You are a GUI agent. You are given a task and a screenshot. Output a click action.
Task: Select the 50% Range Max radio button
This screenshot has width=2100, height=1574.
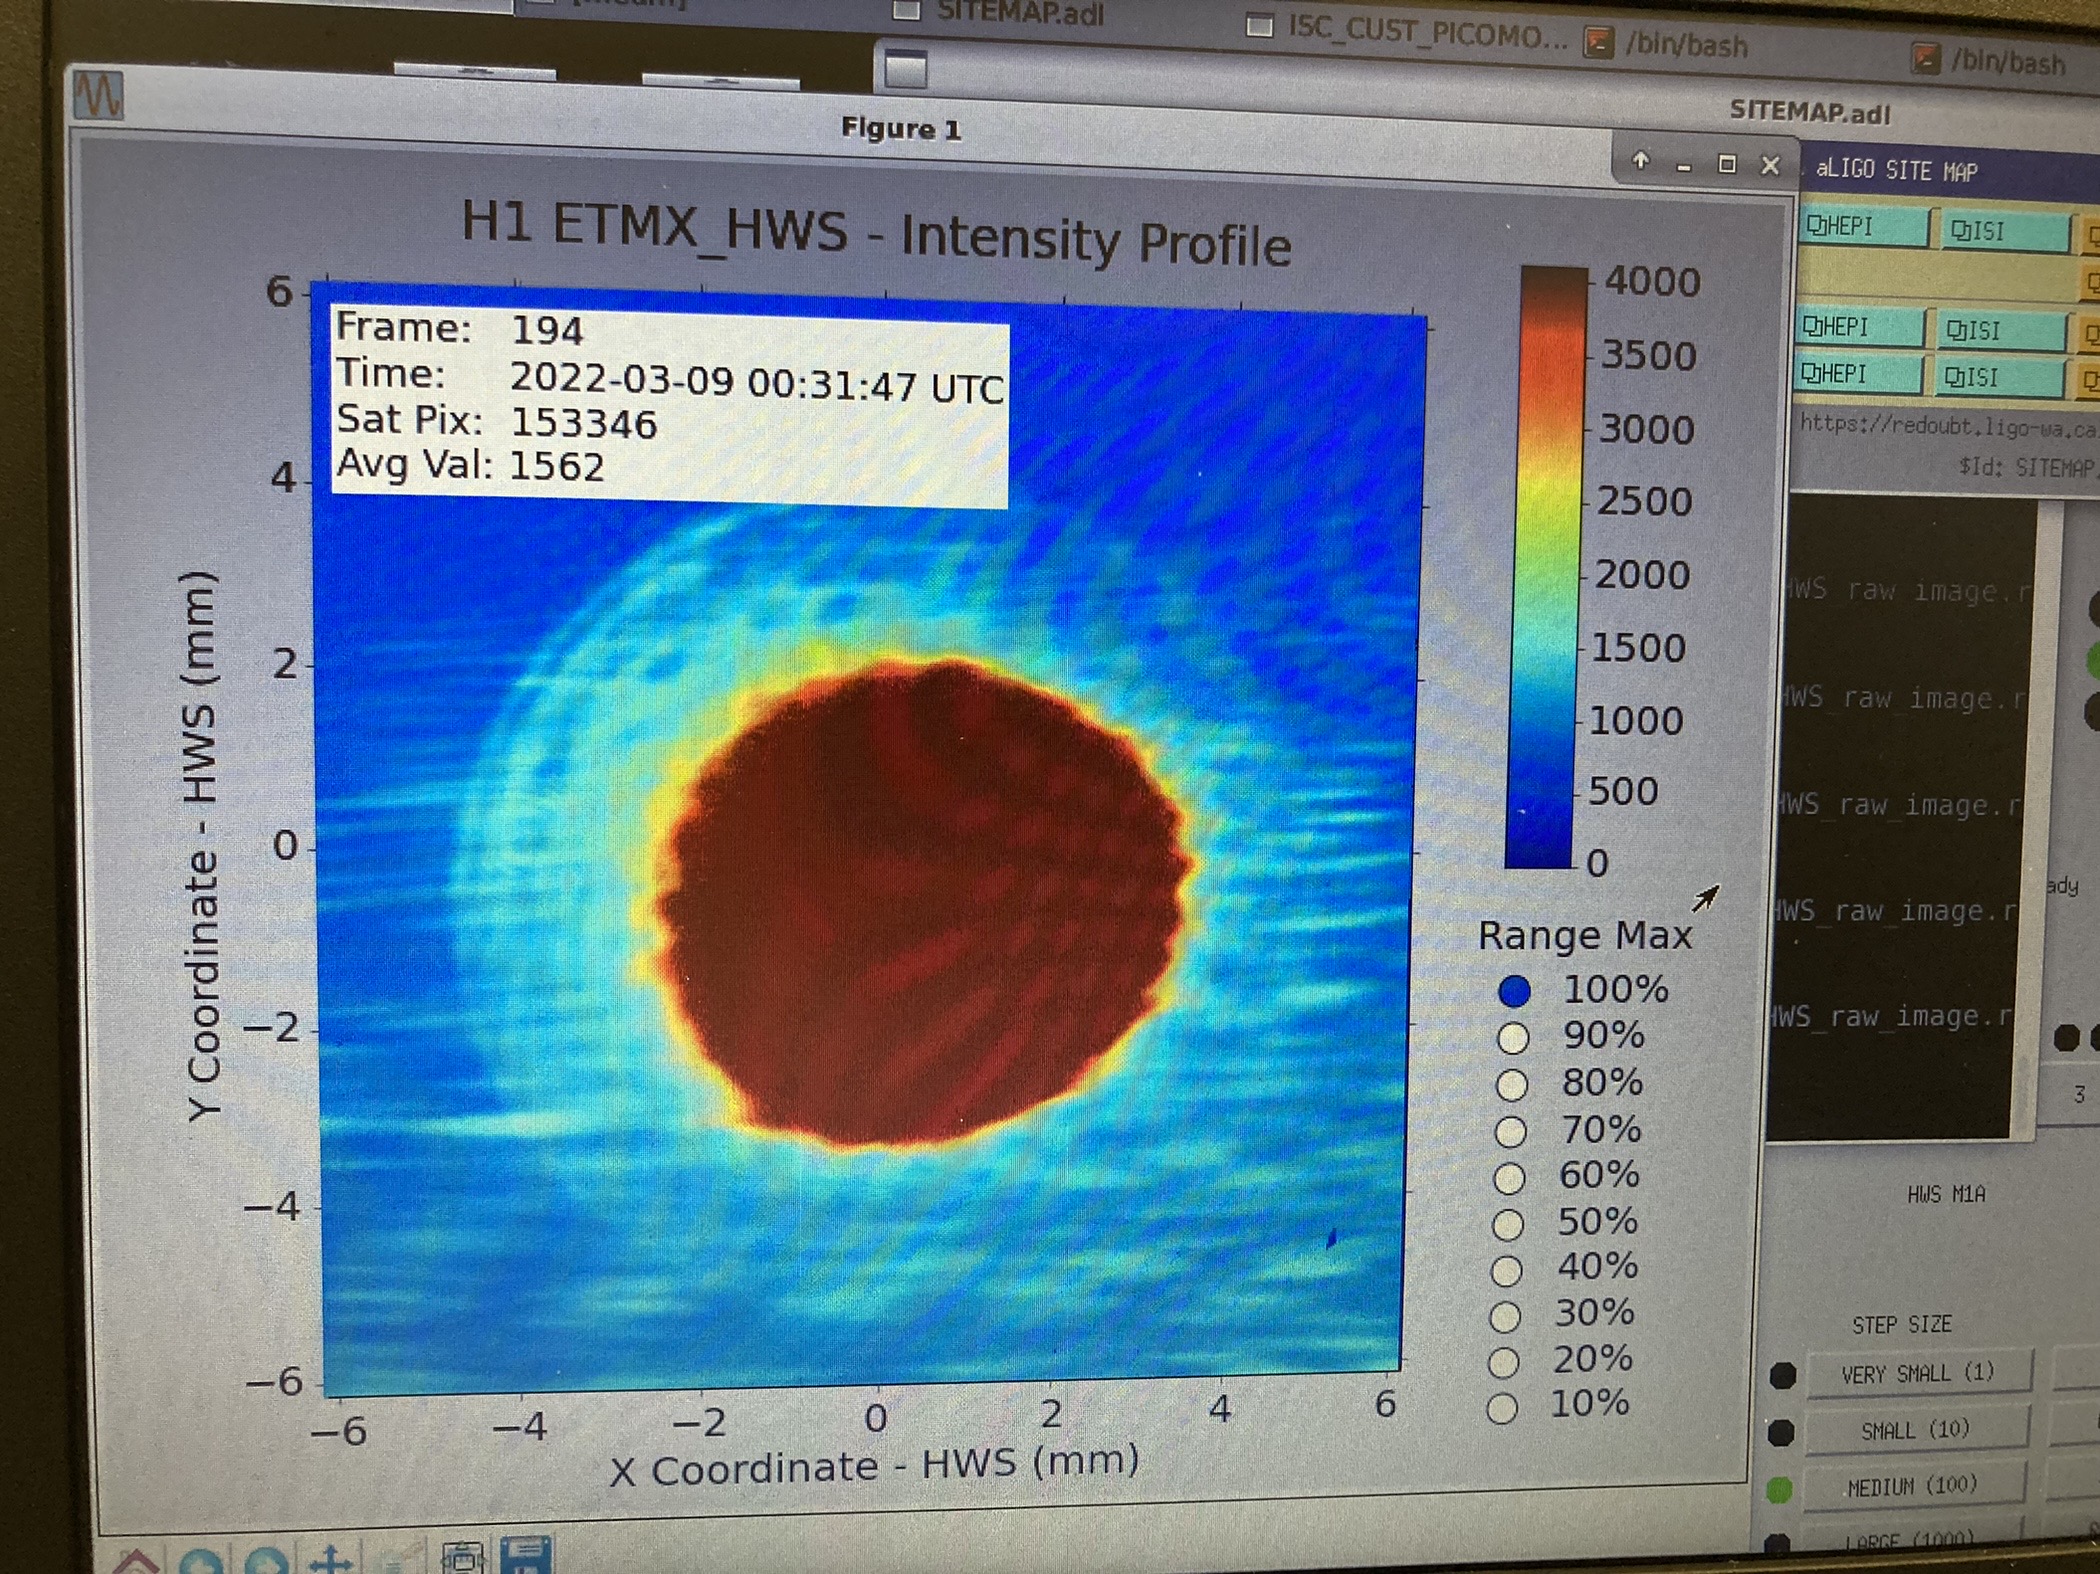(x=1508, y=1225)
